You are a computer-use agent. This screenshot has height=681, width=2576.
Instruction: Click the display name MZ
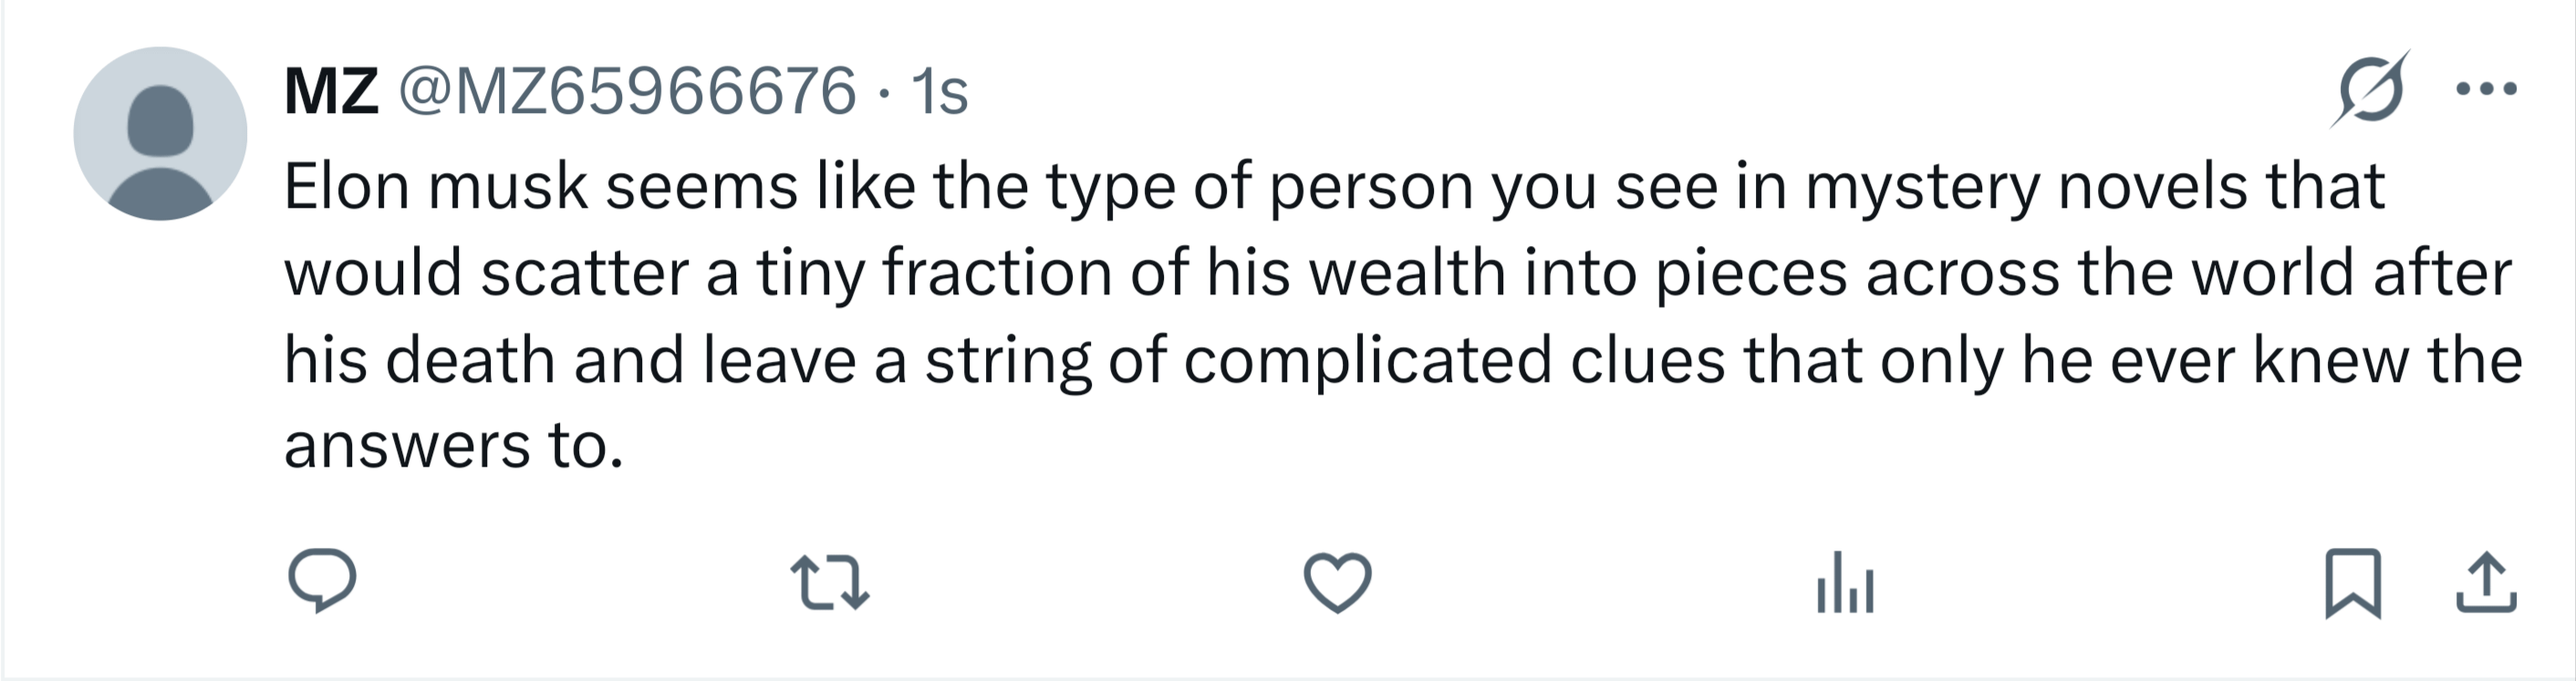coord(331,91)
